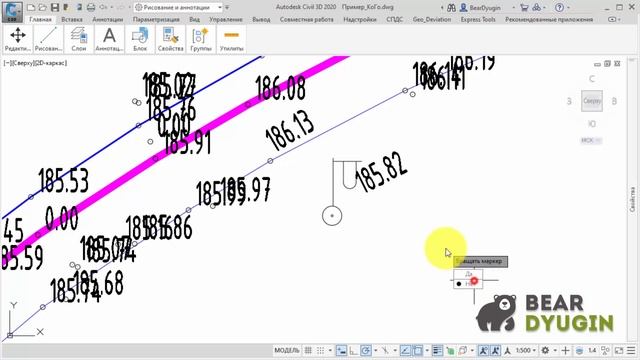Open the МСК coordinate system dropdown
The width and height of the screenshot is (640, 360).
(x=591, y=140)
